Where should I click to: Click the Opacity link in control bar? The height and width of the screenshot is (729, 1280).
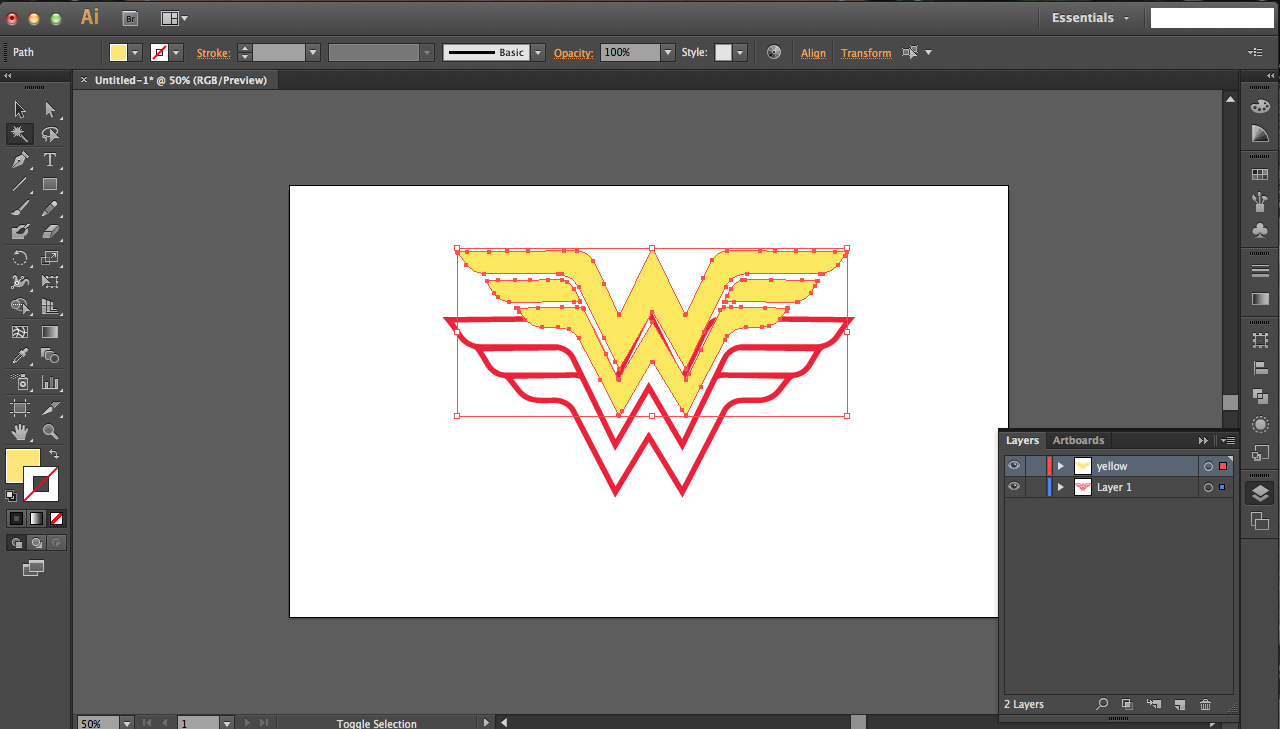click(x=573, y=53)
